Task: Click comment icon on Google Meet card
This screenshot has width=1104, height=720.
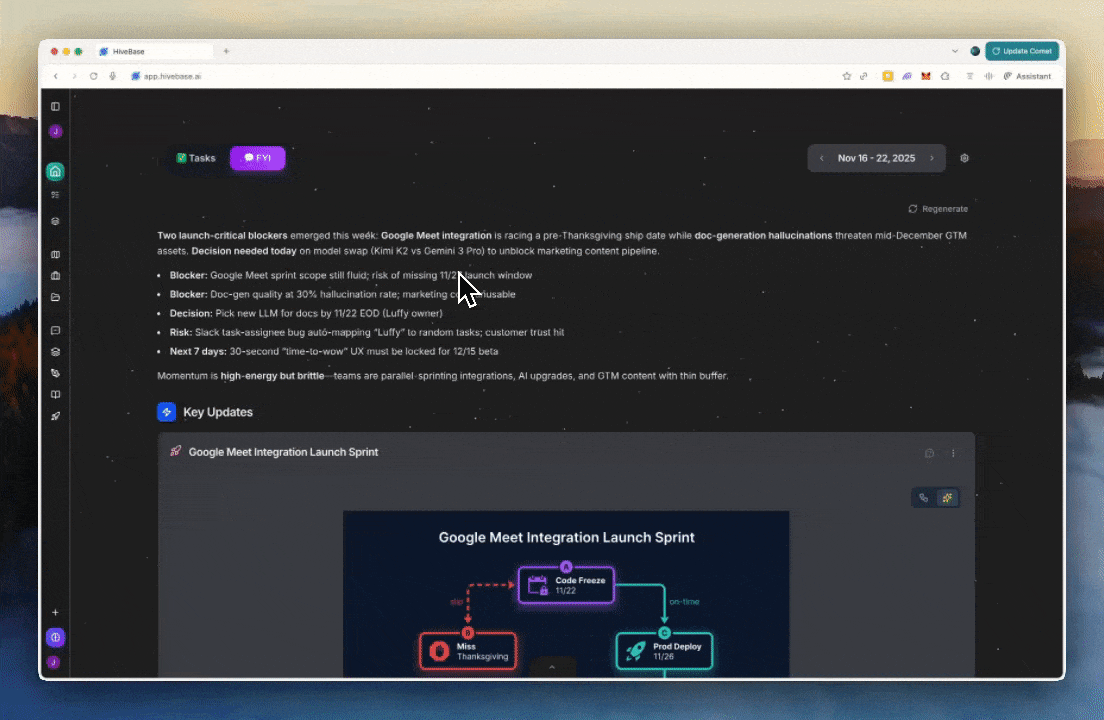Action: click(929, 453)
